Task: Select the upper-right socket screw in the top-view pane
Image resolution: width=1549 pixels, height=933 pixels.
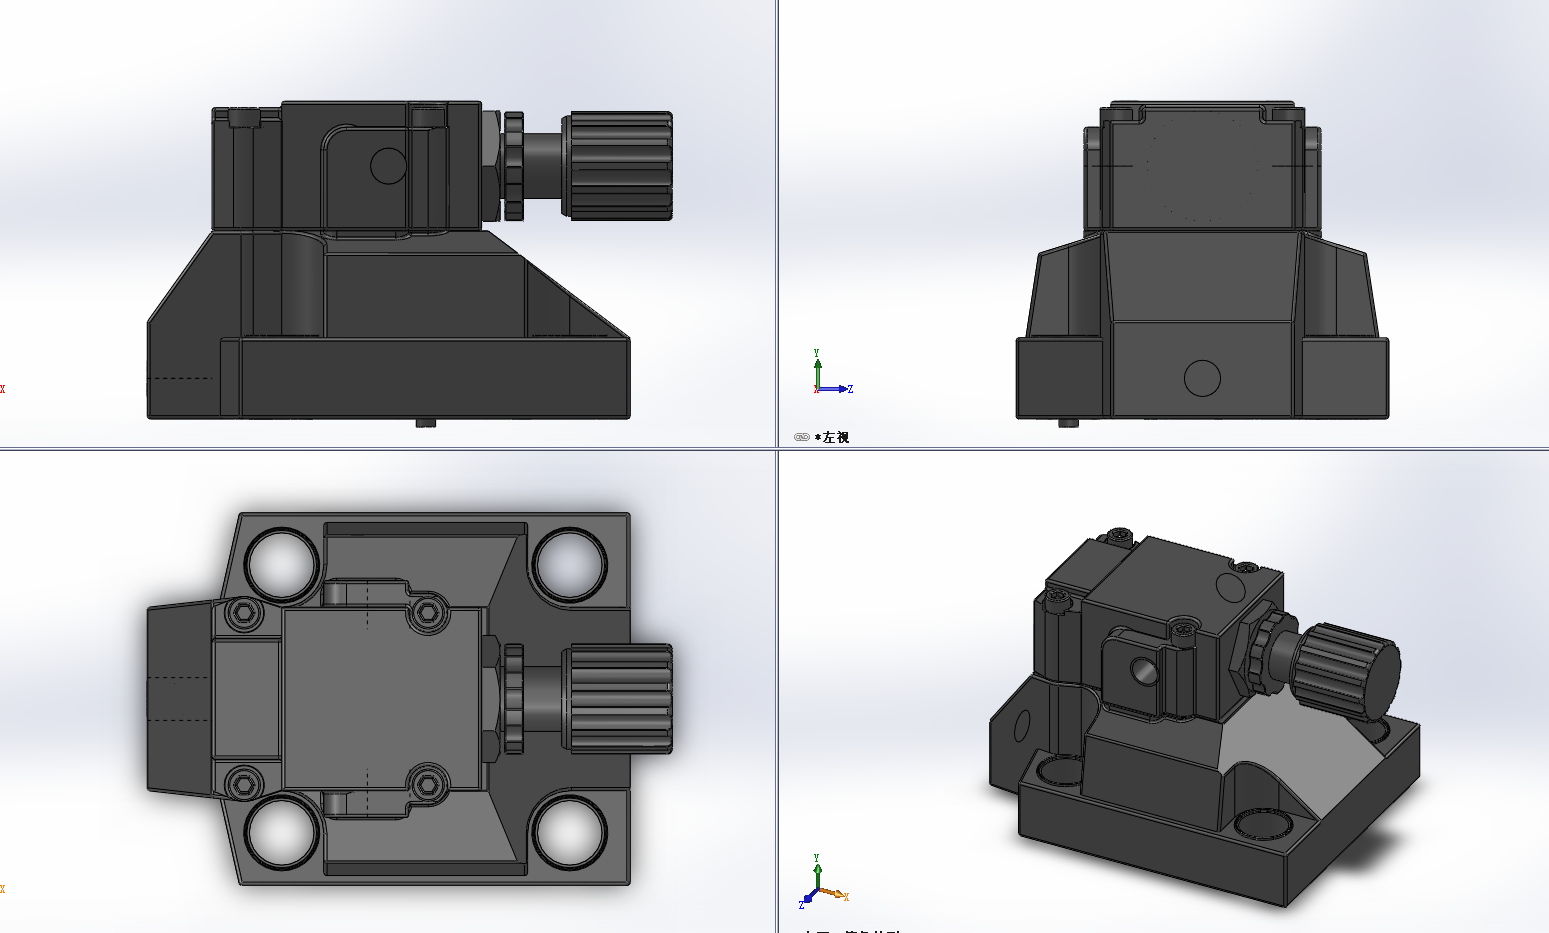Action: click(428, 612)
